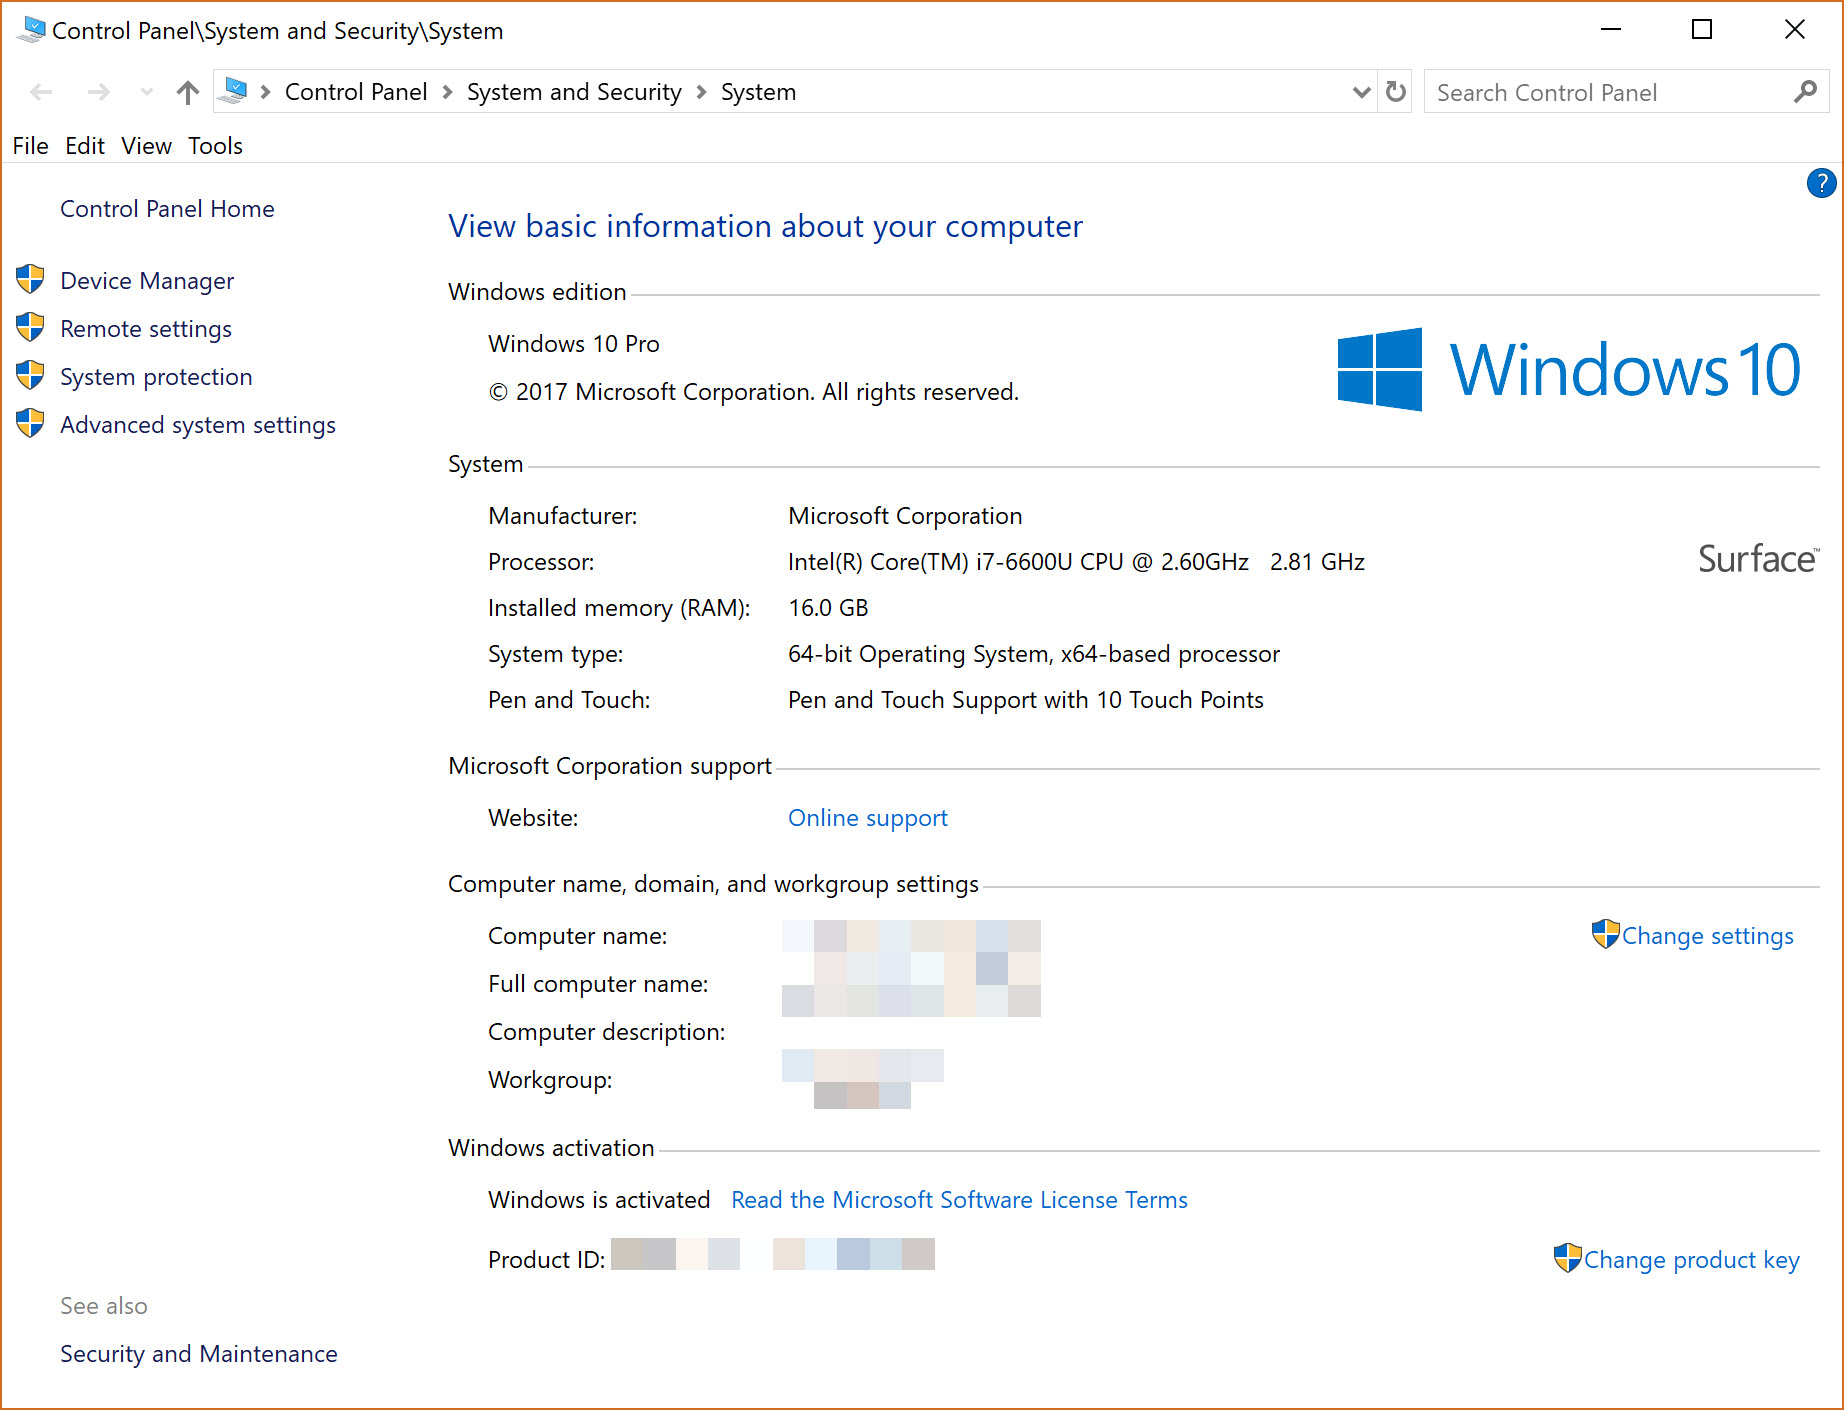Click the Advanced system settings shield icon
Screen dimensions: 1844x1410
pyautogui.click(x=31, y=423)
